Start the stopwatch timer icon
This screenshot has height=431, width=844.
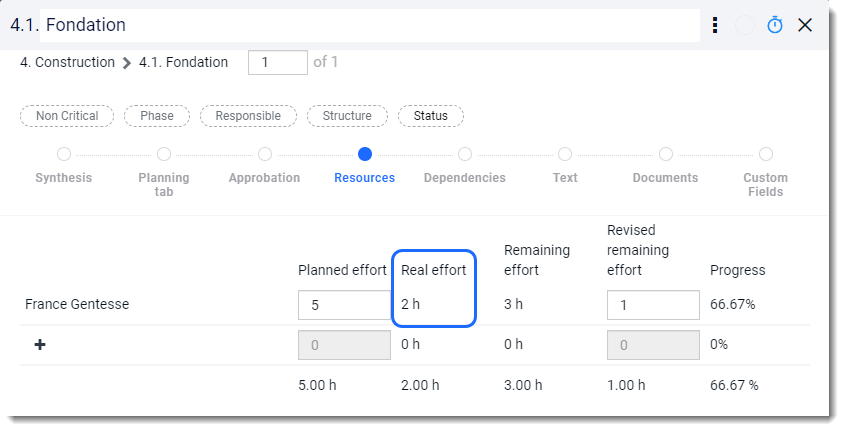coord(775,25)
